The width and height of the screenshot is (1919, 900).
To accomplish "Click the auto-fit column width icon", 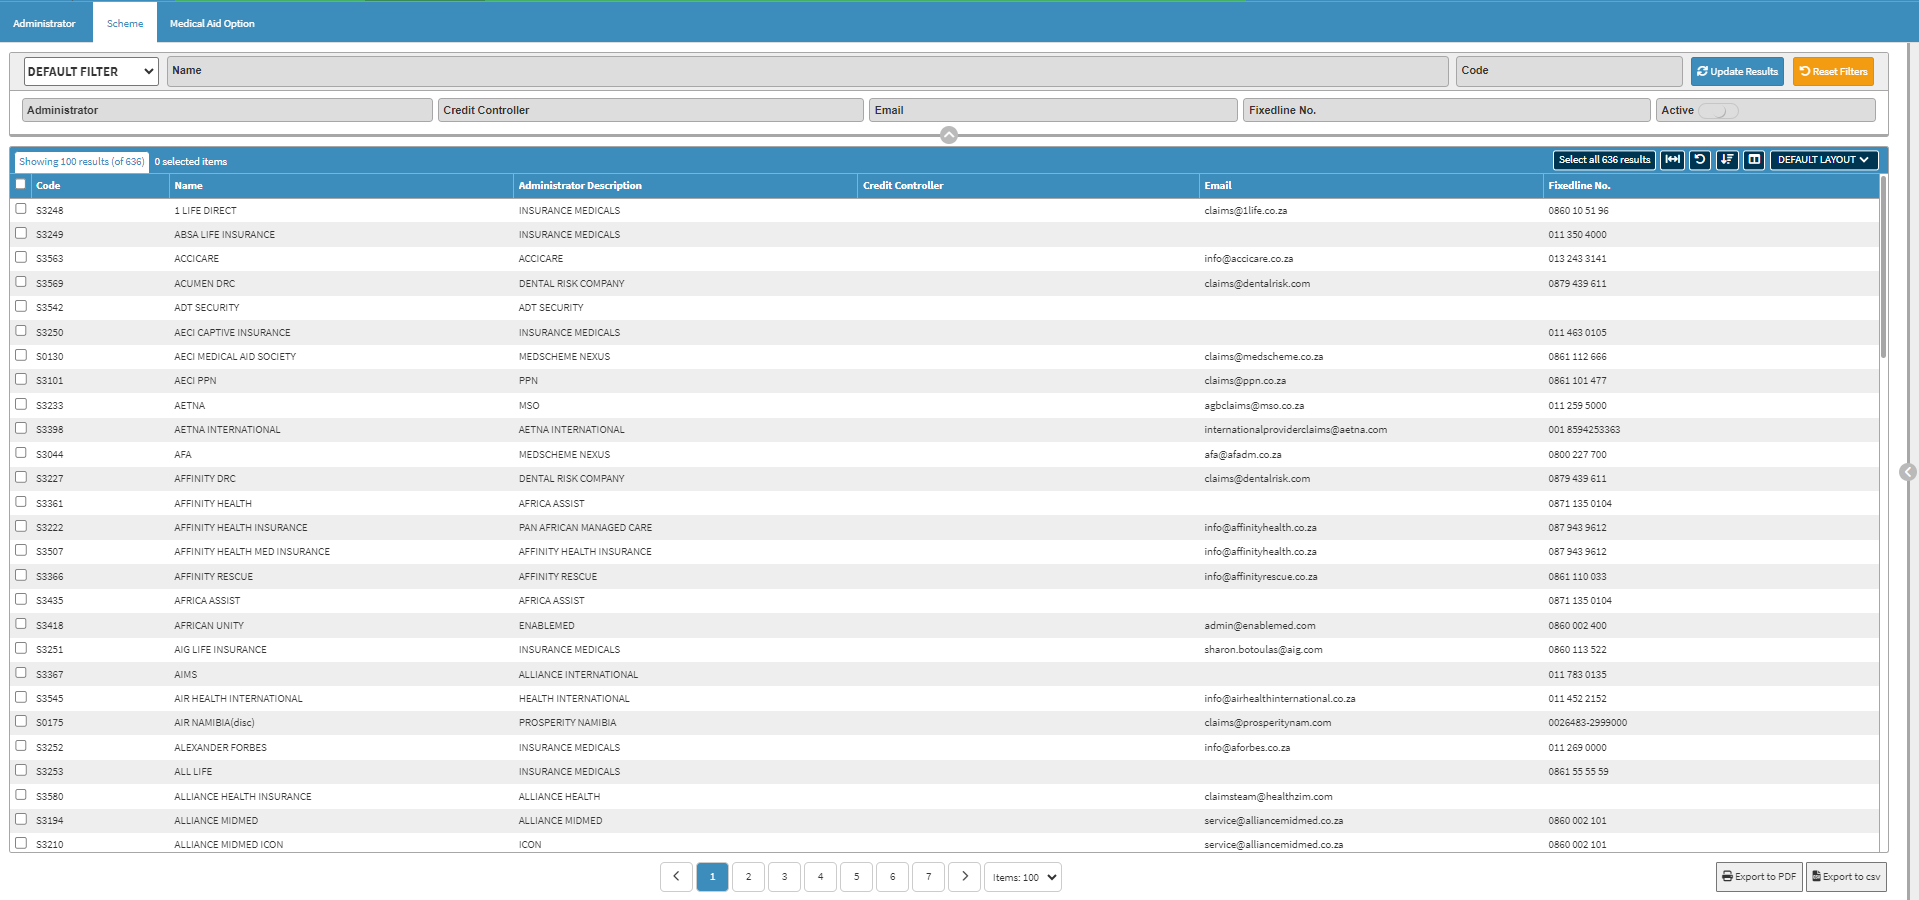I will point(1672,160).
